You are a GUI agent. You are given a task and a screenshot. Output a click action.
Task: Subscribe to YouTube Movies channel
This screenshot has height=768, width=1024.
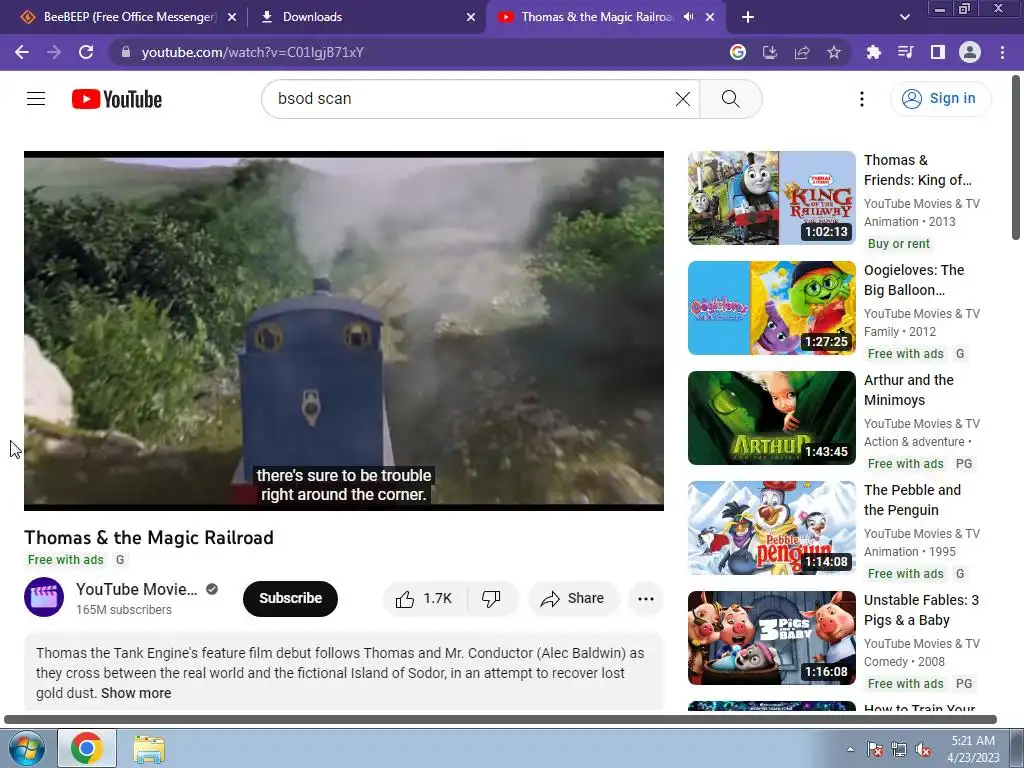click(x=291, y=598)
